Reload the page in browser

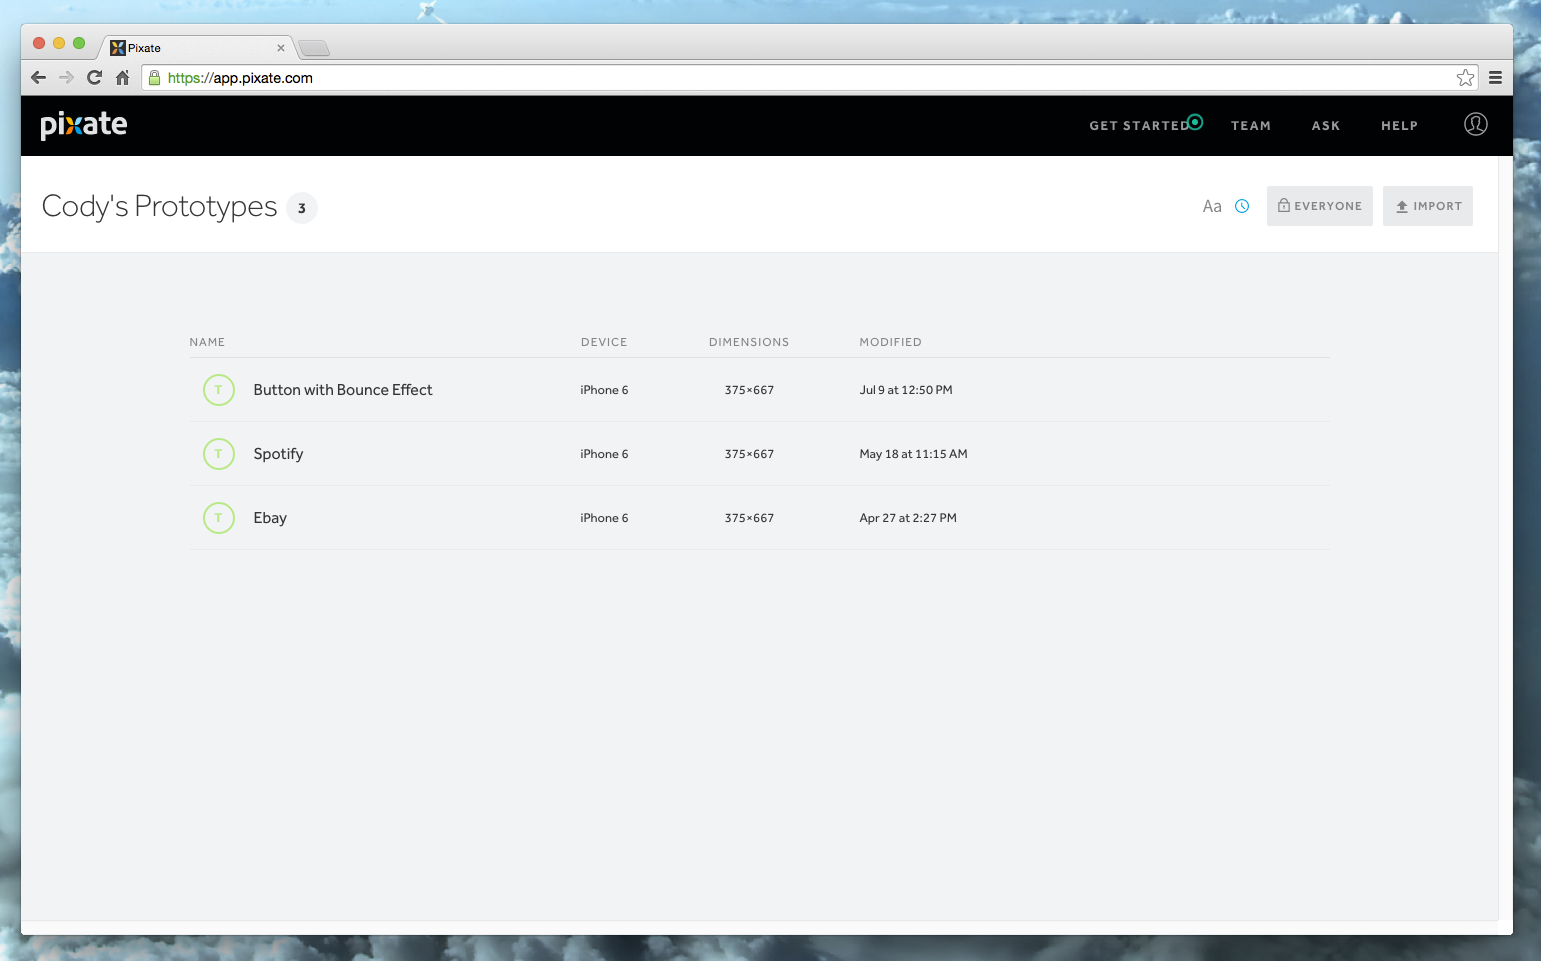(94, 78)
